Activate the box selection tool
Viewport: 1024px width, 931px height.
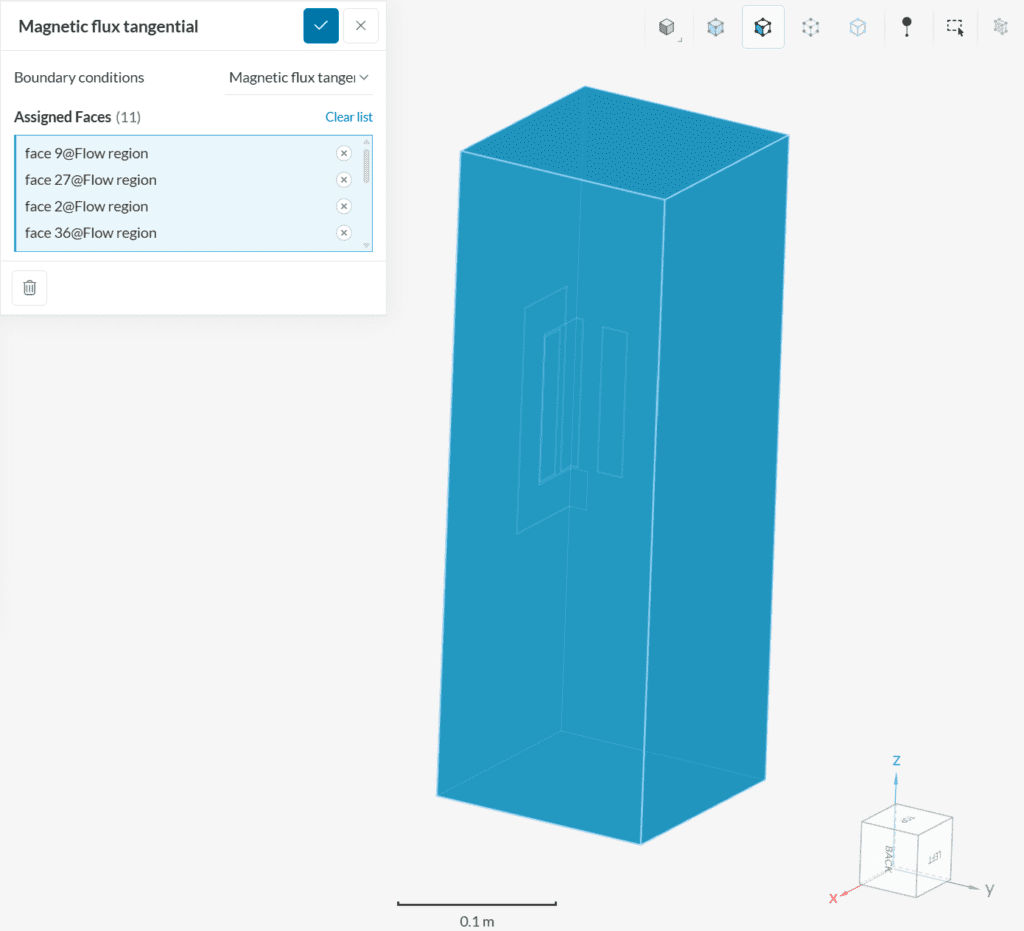click(x=954, y=26)
